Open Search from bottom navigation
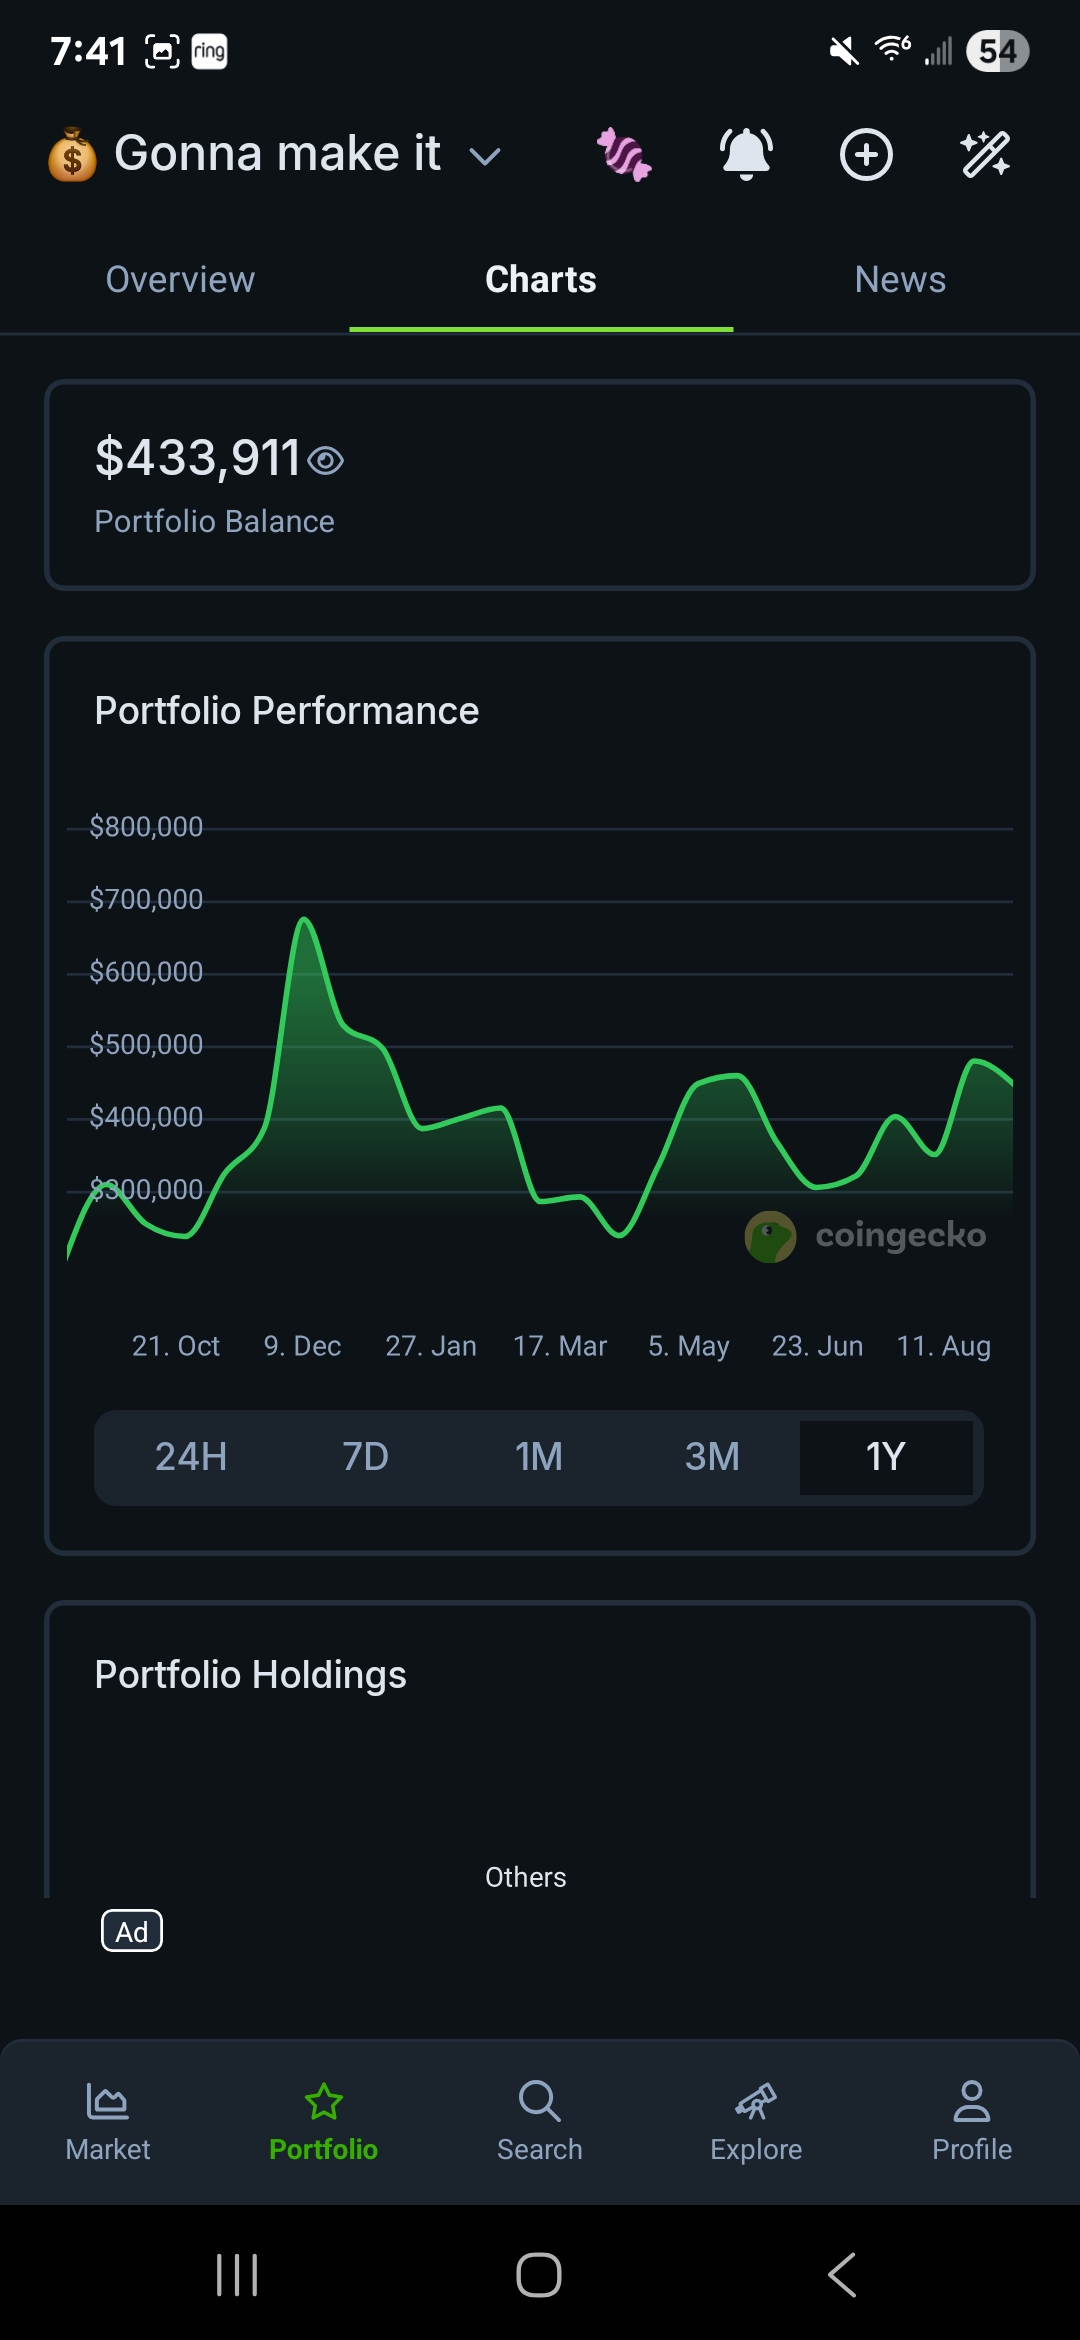1080x2340 pixels. point(540,2122)
